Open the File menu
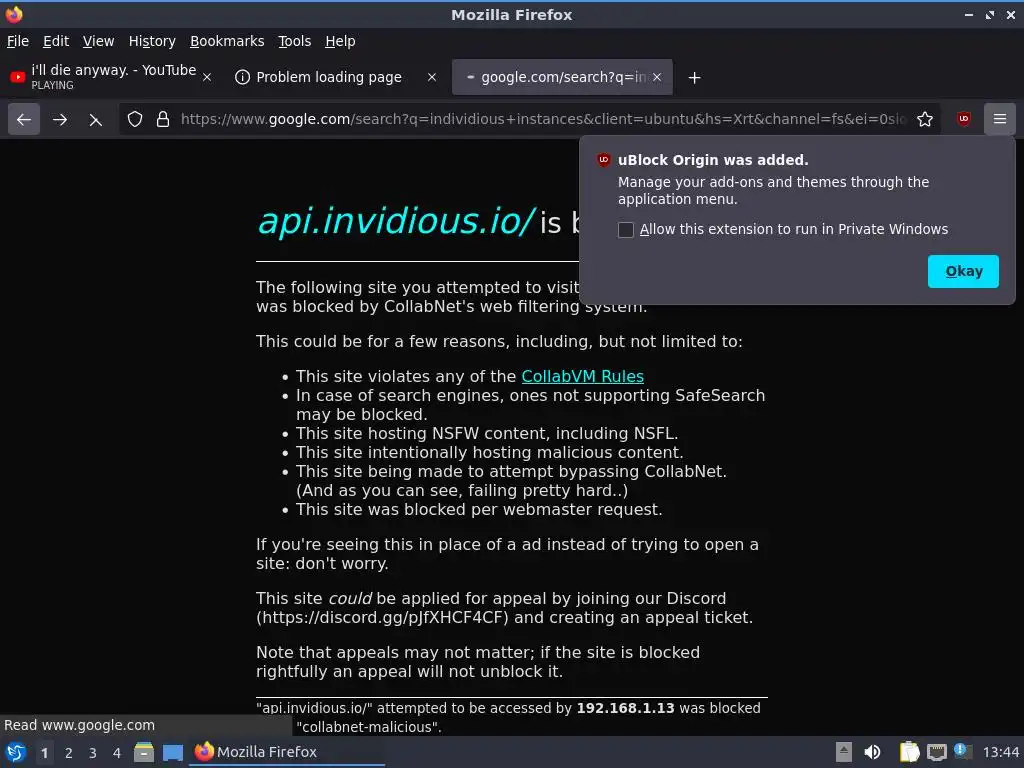 [x=18, y=41]
